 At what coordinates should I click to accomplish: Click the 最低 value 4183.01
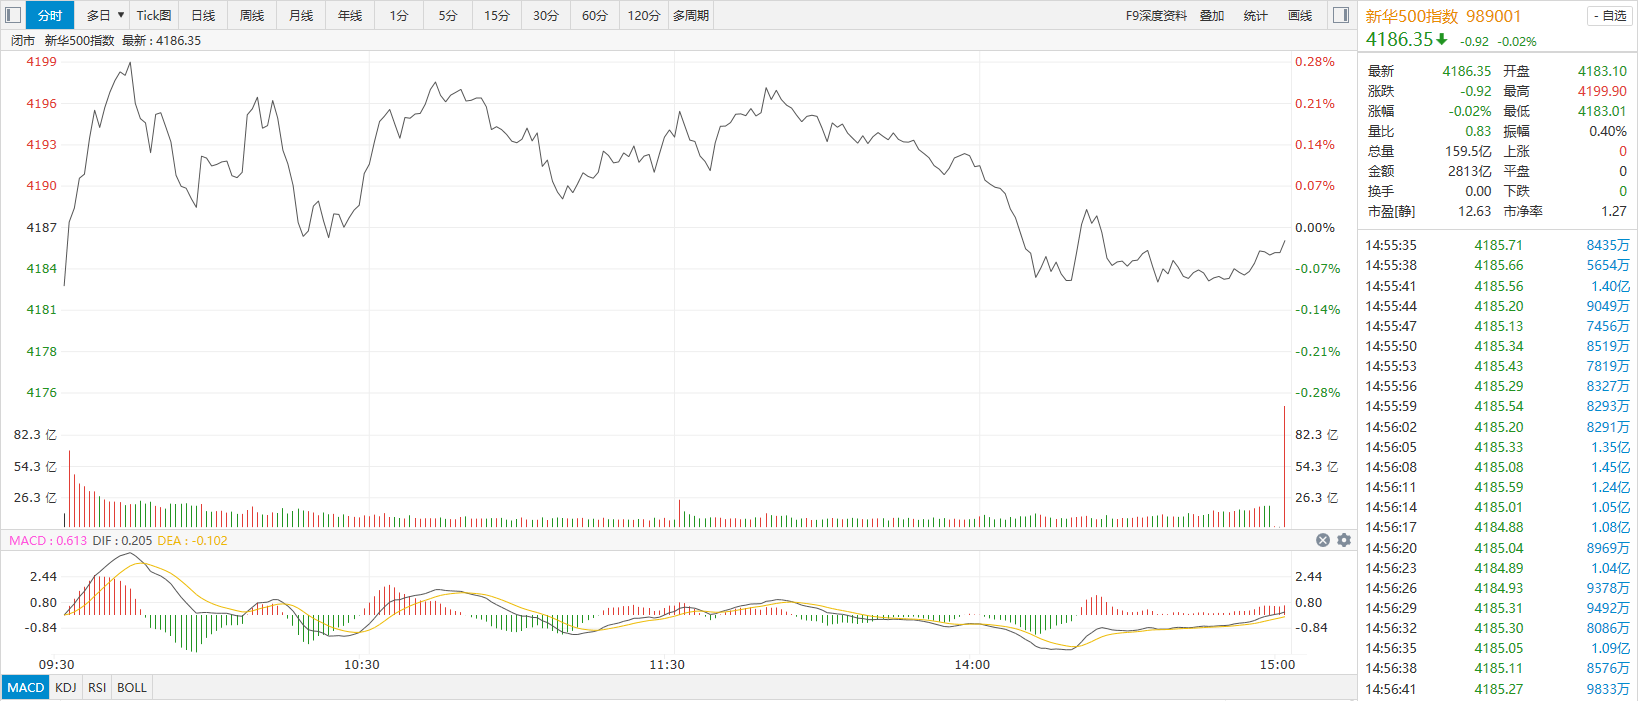click(x=1602, y=111)
